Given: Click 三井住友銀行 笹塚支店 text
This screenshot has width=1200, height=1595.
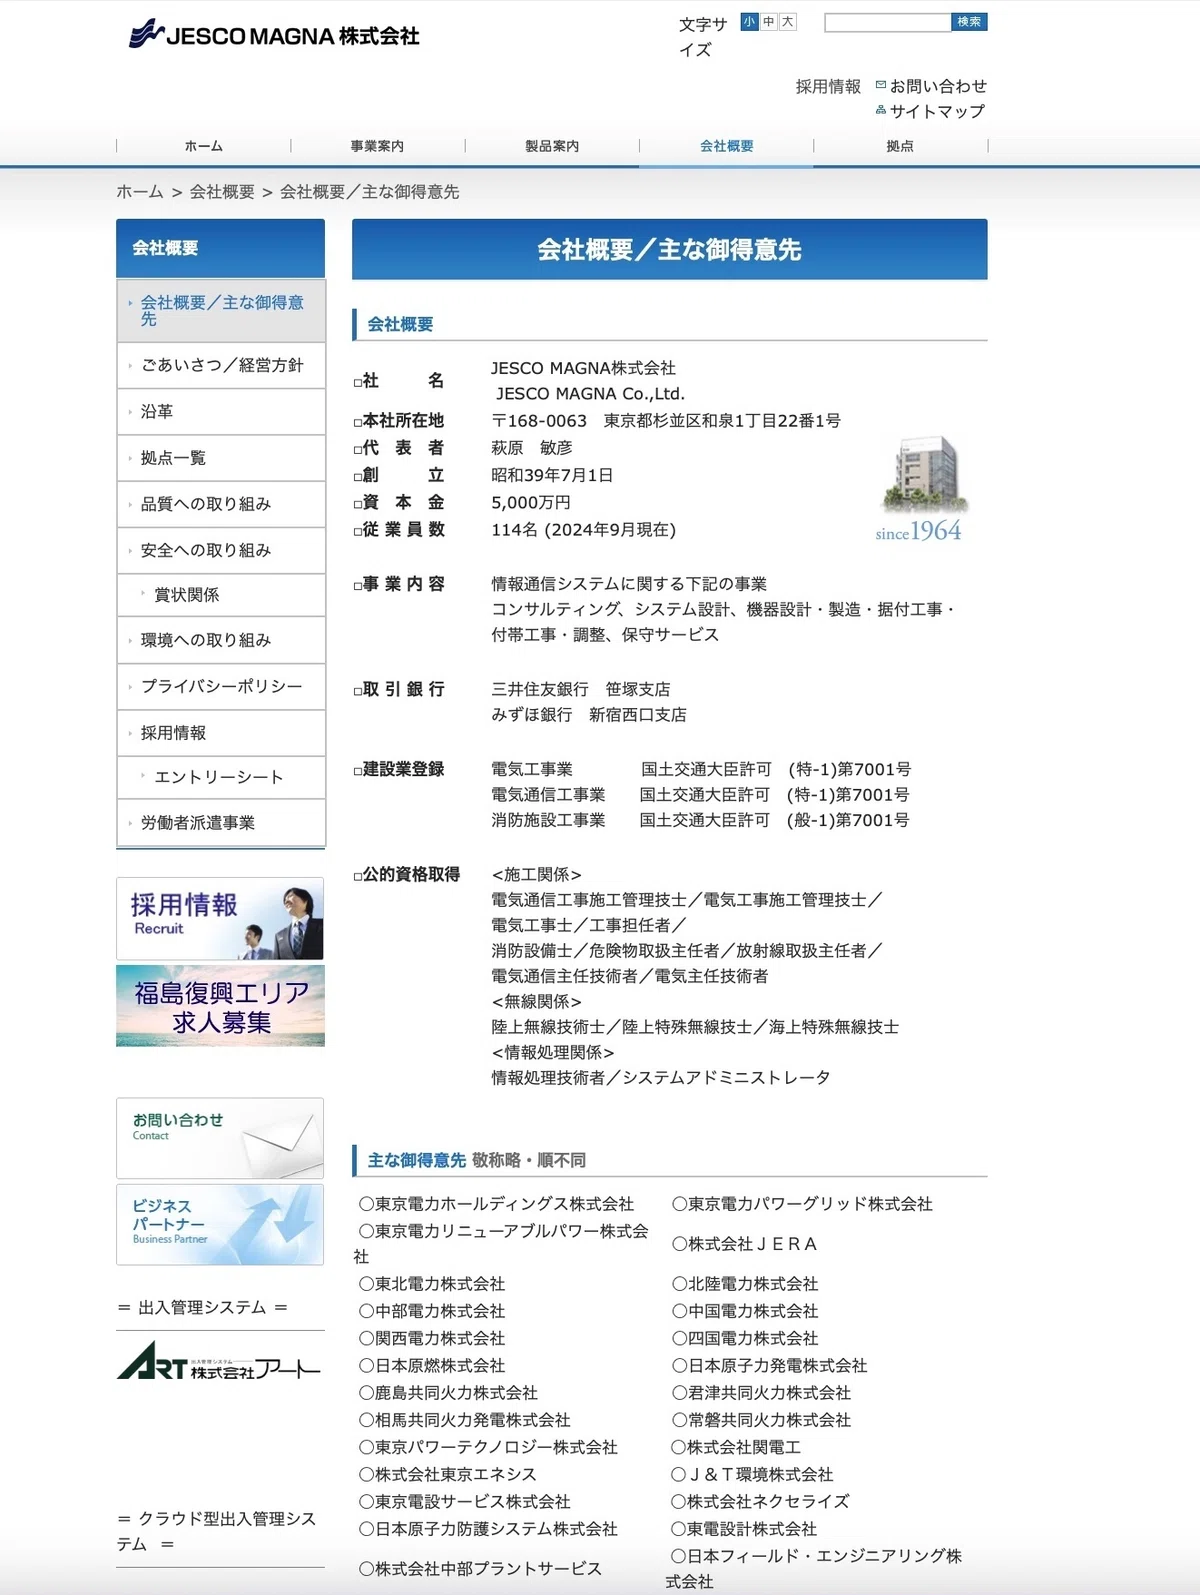Looking at the screenshot, I should [x=581, y=689].
